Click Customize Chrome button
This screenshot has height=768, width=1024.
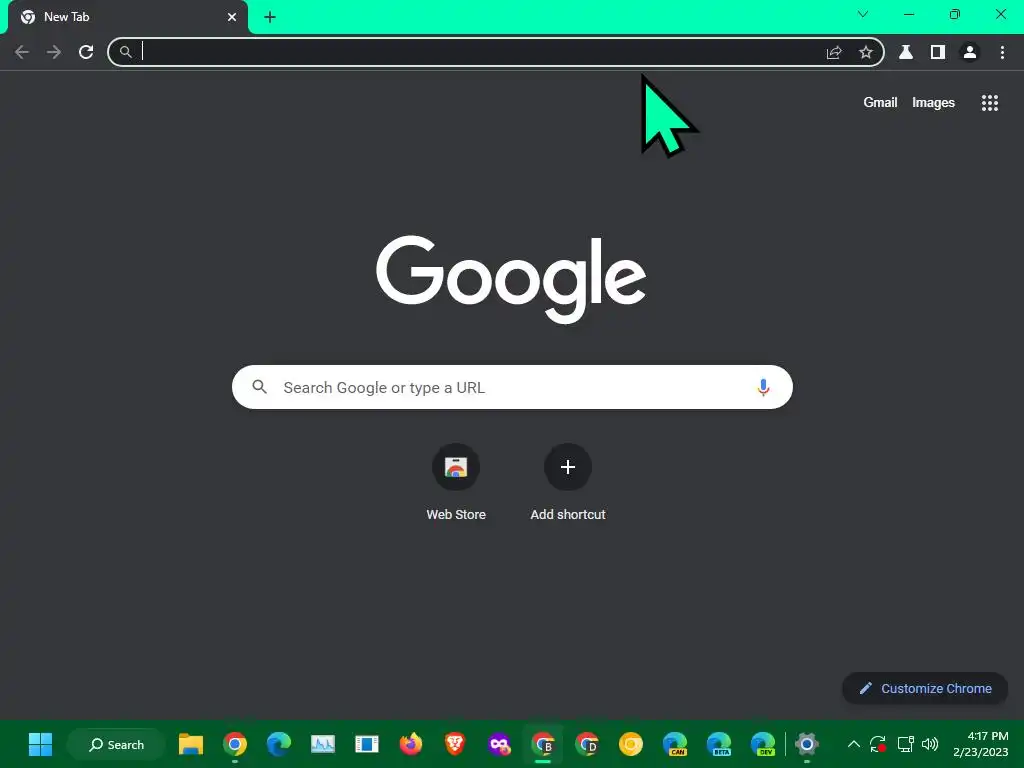click(x=925, y=688)
